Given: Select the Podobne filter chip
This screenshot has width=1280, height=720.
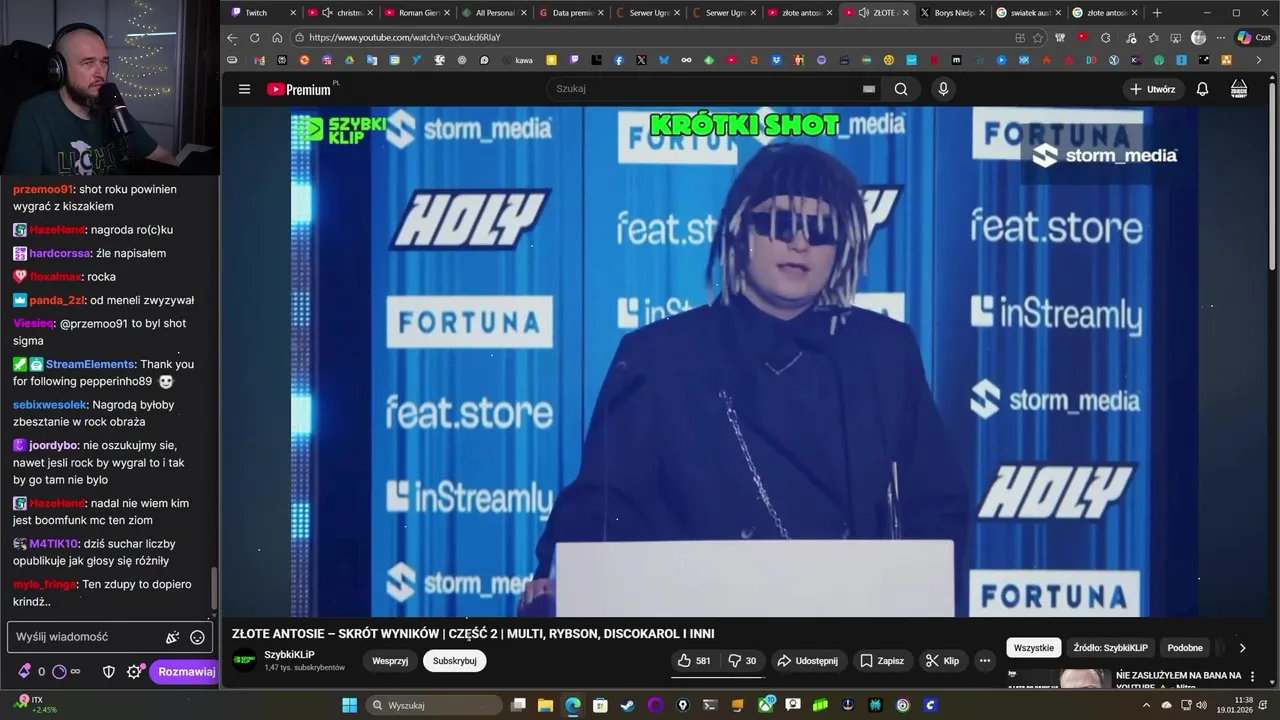Looking at the screenshot, I should pos(1185,648).
